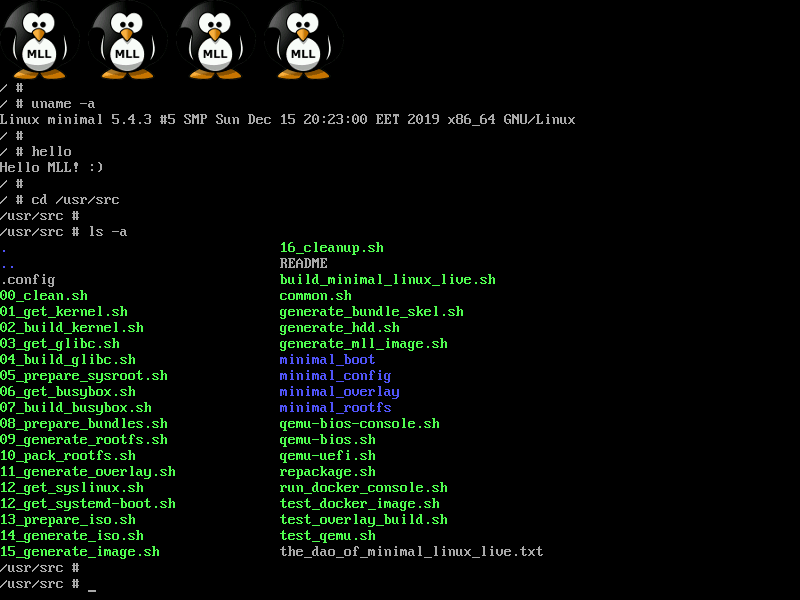The width and height of the screenshot is (800, 600).
Task: Click the second MLL penguin from left
Action: pyautogui.click(x=127, y=40)
